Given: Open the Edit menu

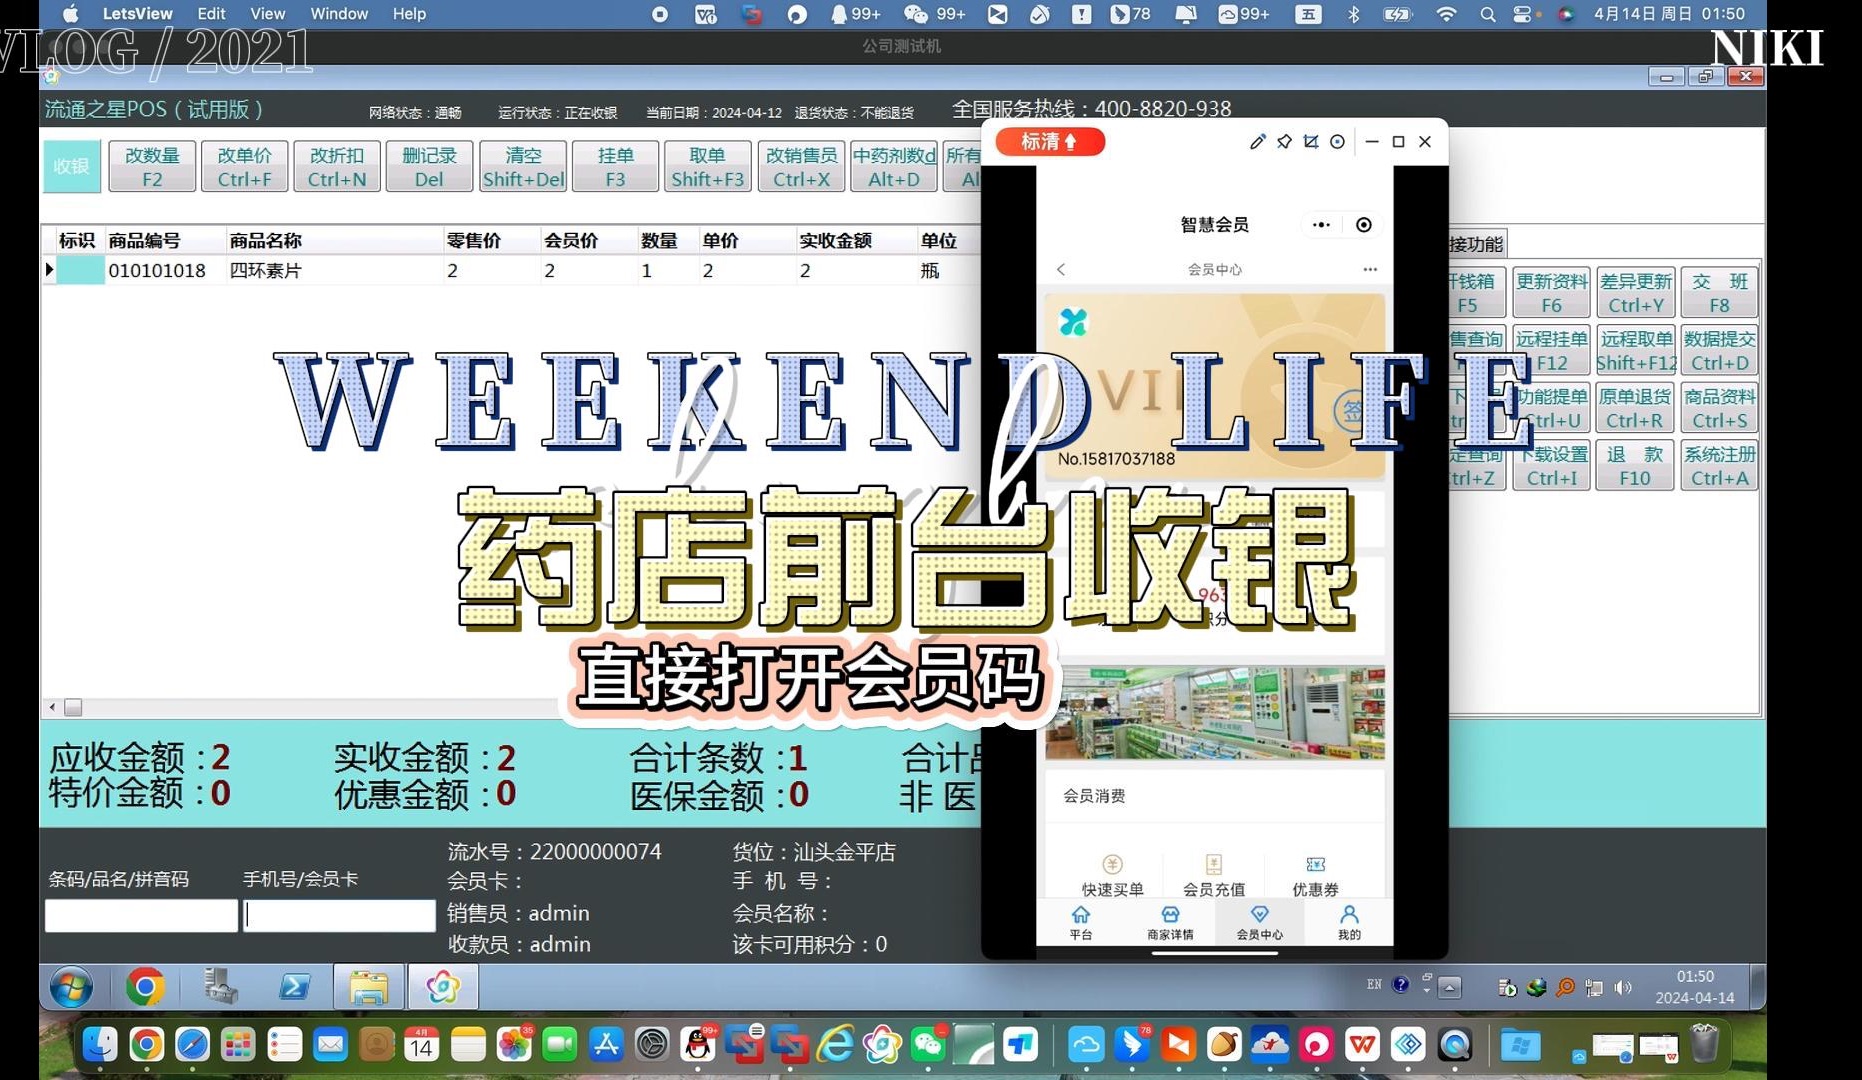Looking at the screenshot, I should [211, 14].
